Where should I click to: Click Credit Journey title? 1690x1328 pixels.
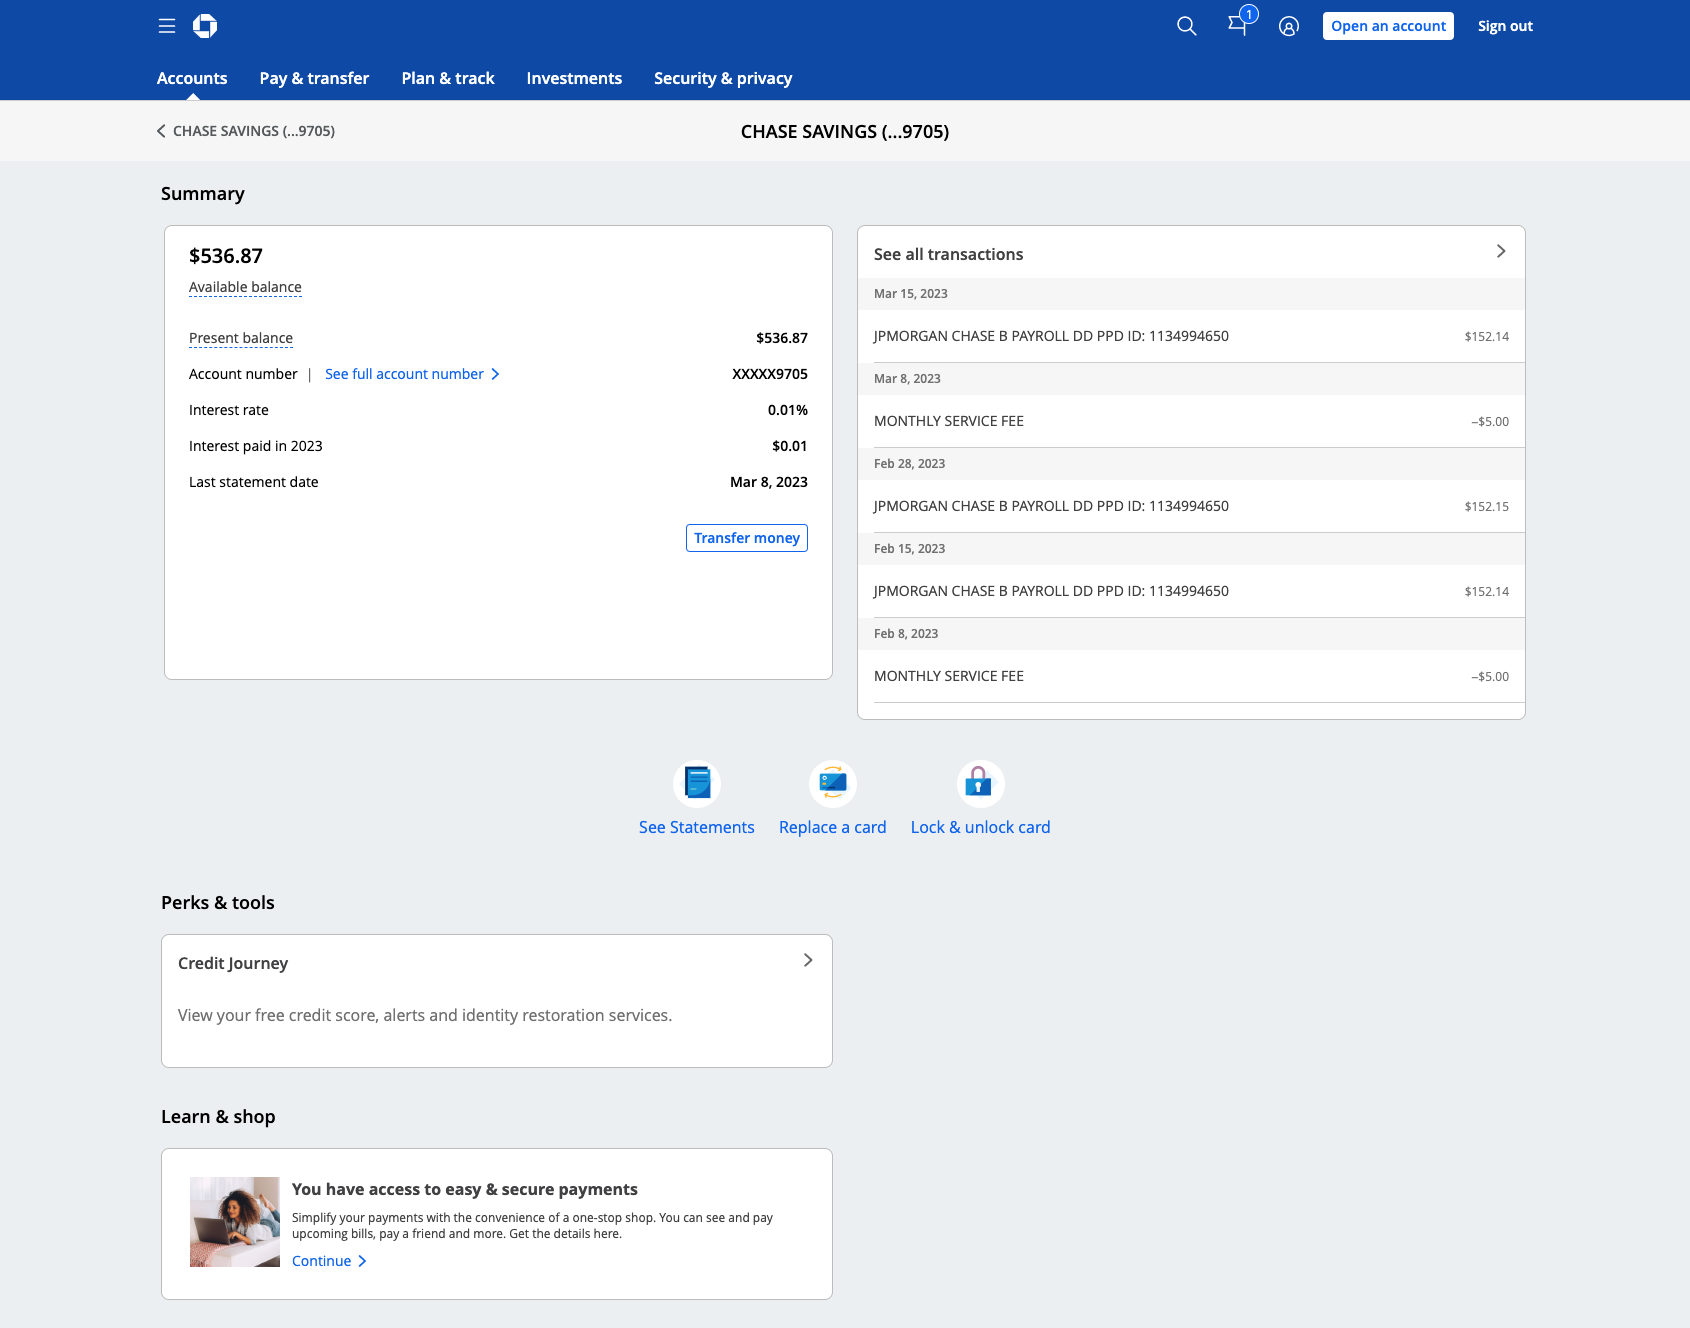(x=233, y=963)
